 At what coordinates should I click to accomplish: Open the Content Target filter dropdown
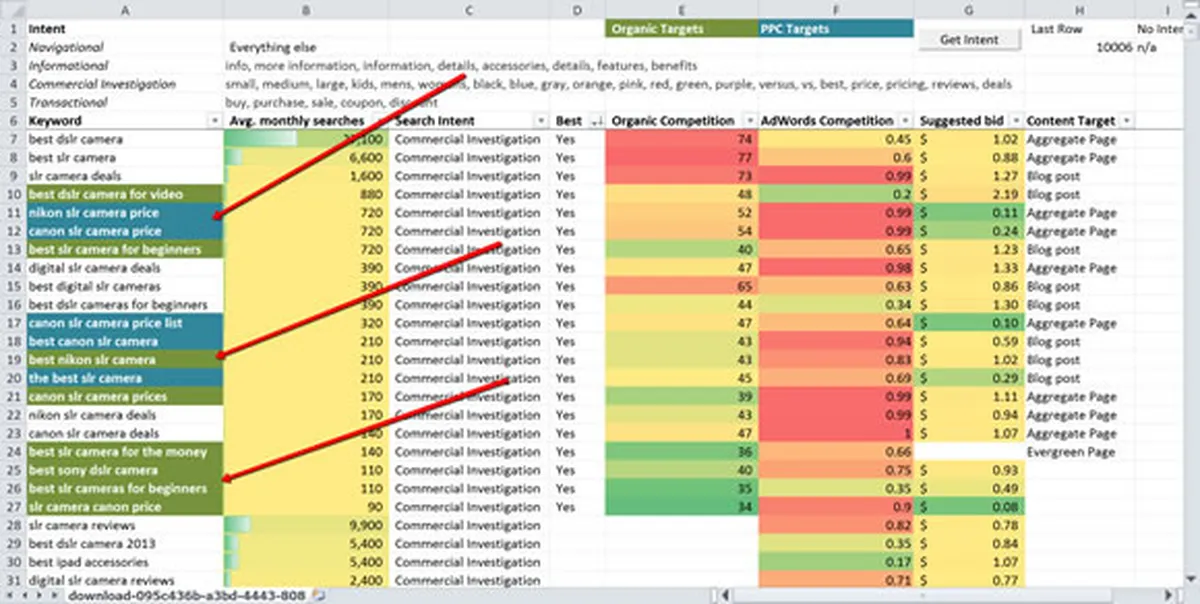point(1127,121)
